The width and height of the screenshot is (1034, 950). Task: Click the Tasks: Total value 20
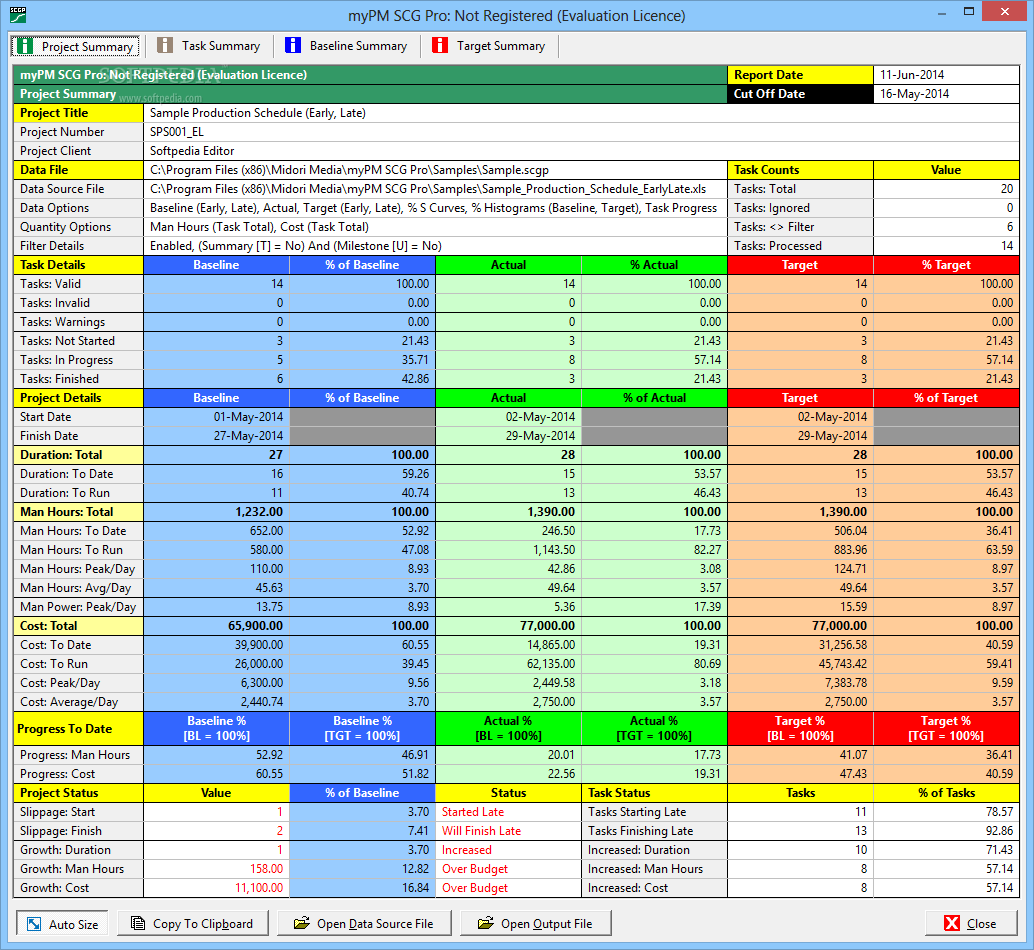[946, 189]
